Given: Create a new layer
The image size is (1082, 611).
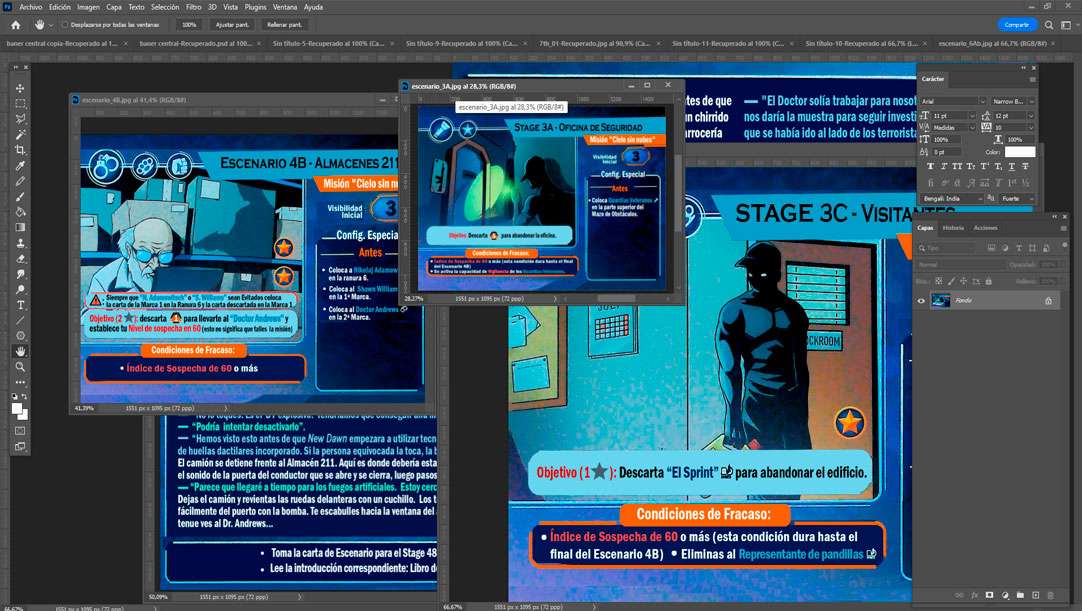Looking at the screenshot, I should click(1035, 595).
